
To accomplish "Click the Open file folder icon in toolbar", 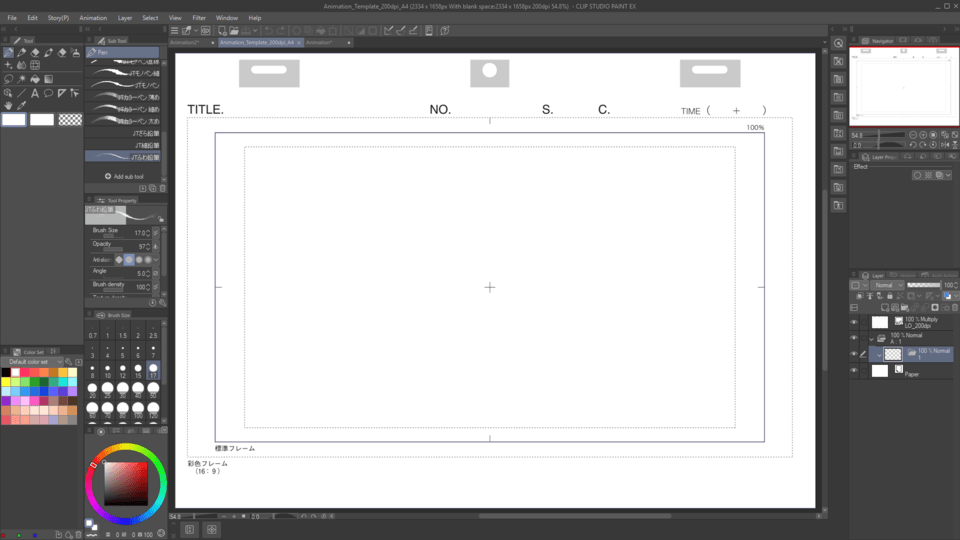I will click(x=234, y=31).
